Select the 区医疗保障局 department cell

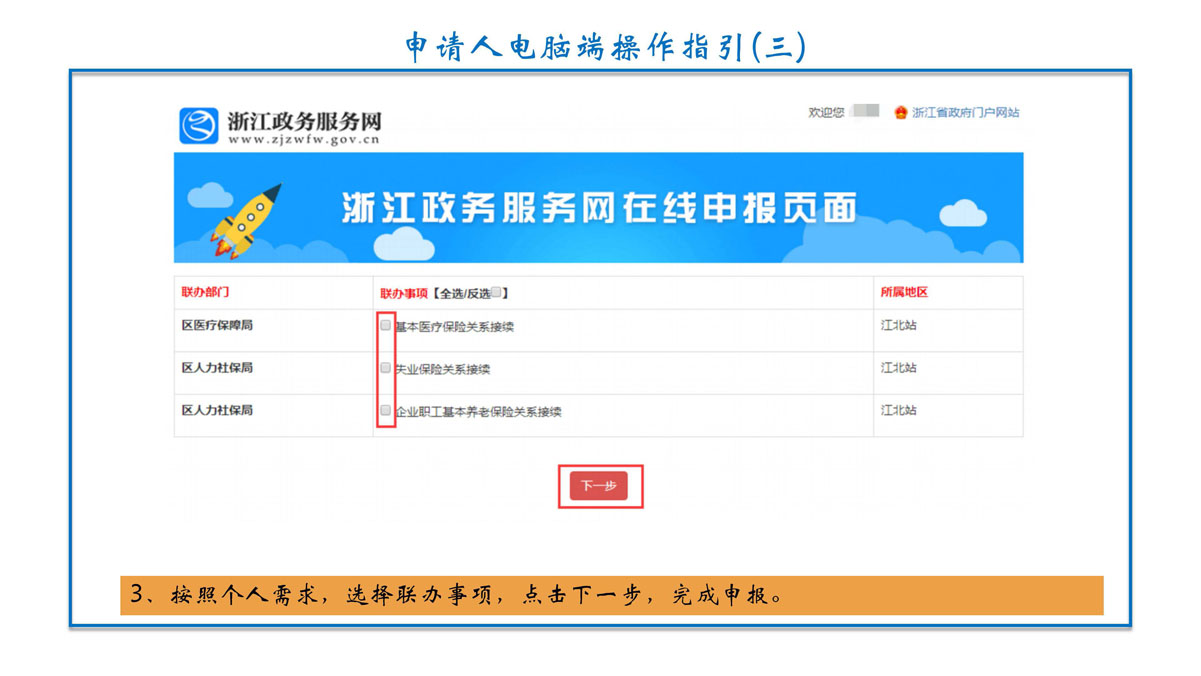217,325
